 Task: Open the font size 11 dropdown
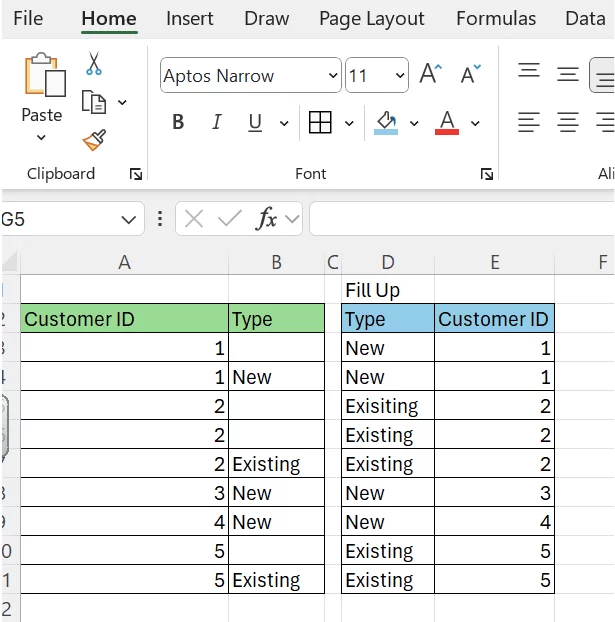[x=400, y=75]
